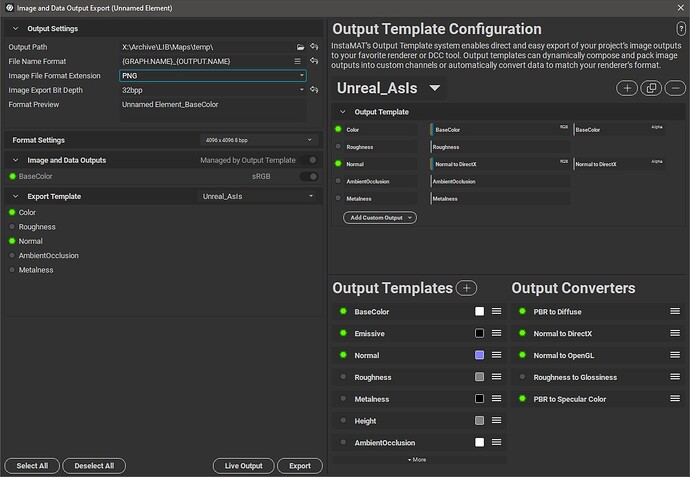Reset the Output Path with the revert arrow
Screen dimensions: 690x477
(x=314, y=47)
